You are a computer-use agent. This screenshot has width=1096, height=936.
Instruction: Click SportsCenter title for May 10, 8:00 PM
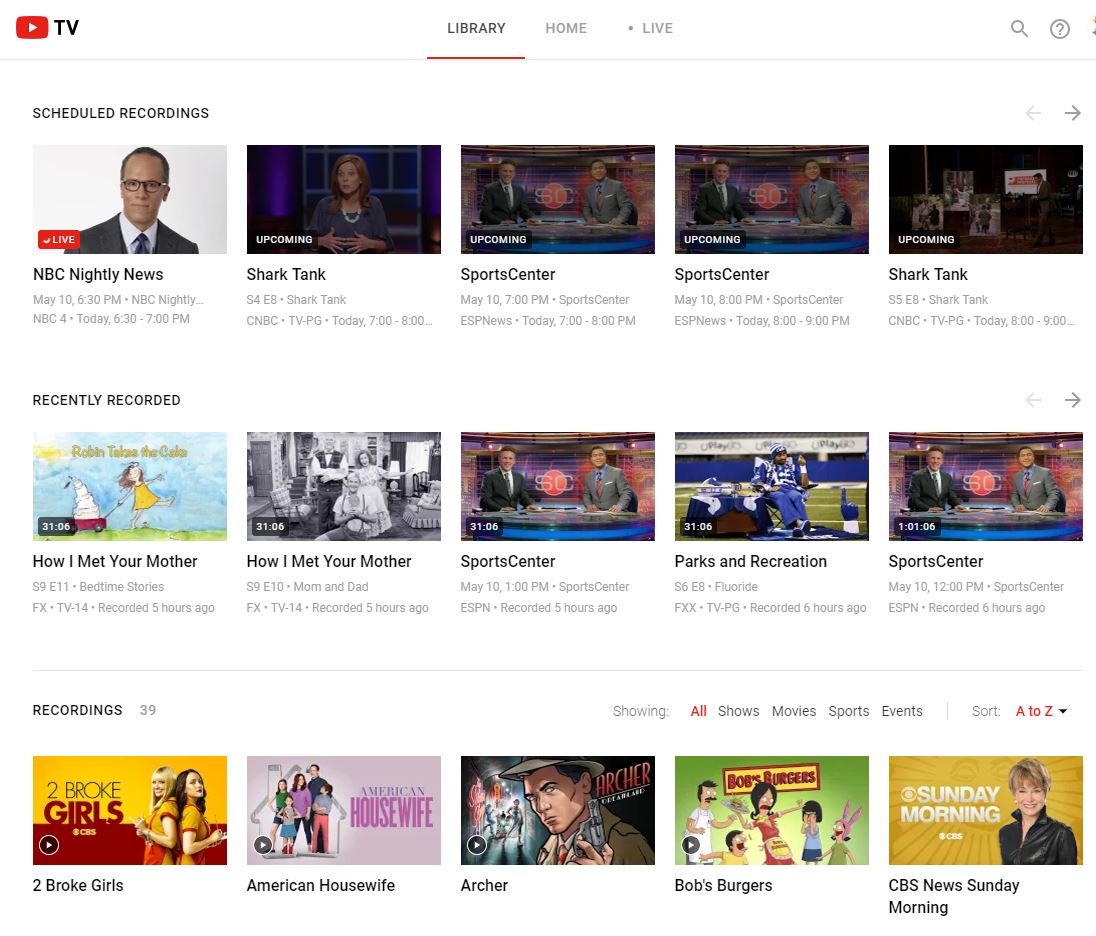(x=722, y=275)
